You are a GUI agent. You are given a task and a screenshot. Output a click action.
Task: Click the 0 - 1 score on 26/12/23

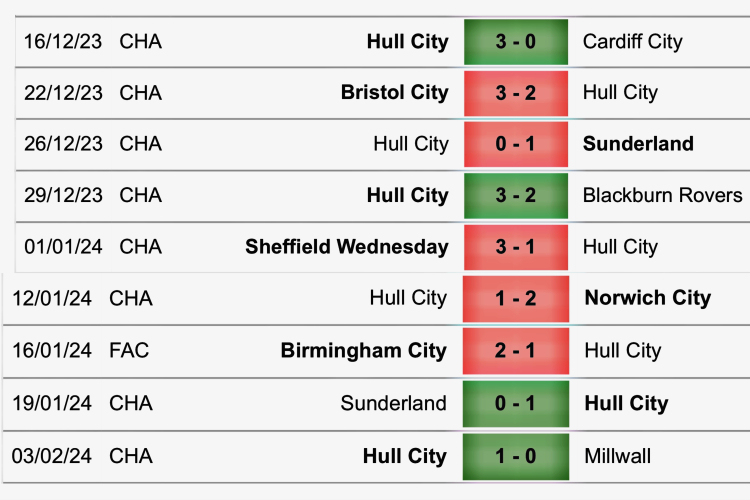(x=515, y=144)
